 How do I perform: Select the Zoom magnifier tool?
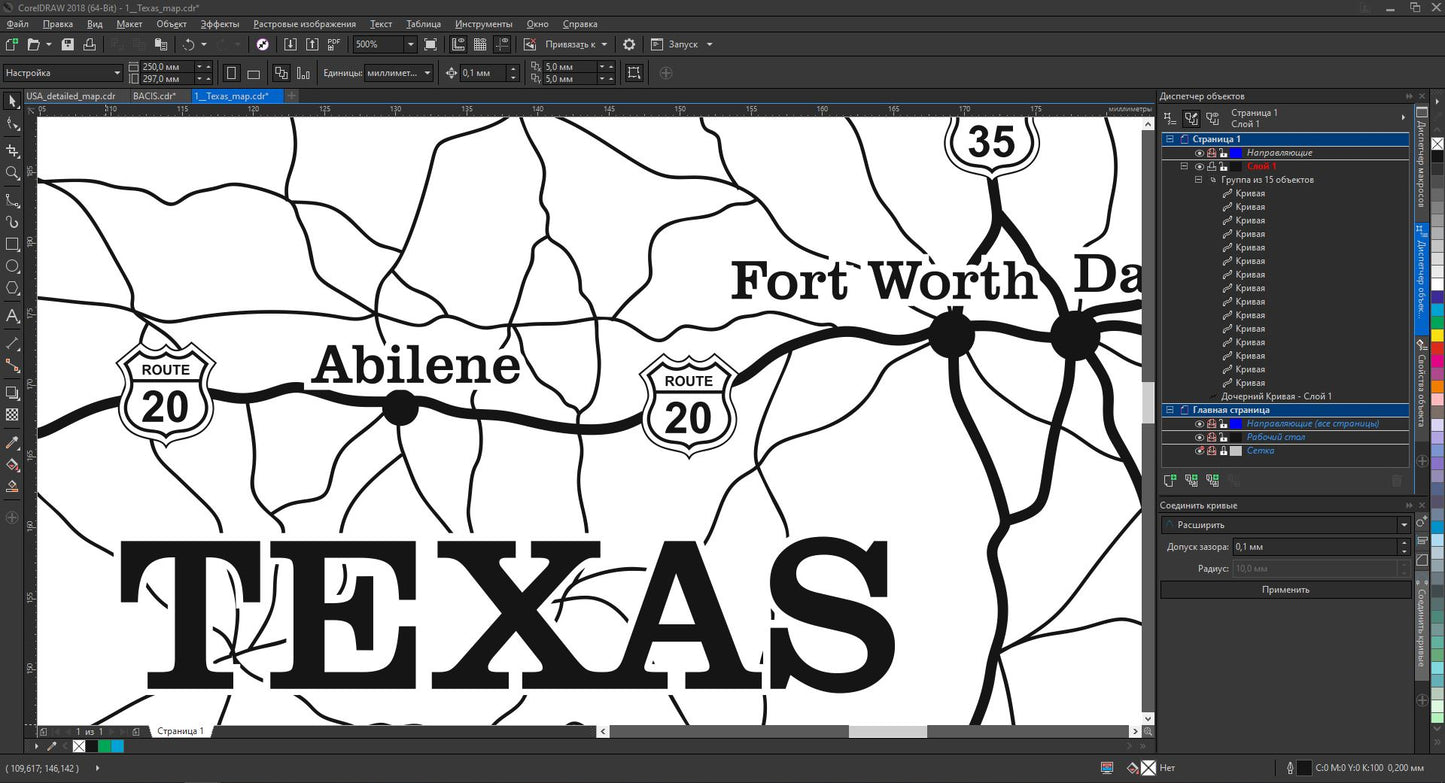(x=12, y=173)
